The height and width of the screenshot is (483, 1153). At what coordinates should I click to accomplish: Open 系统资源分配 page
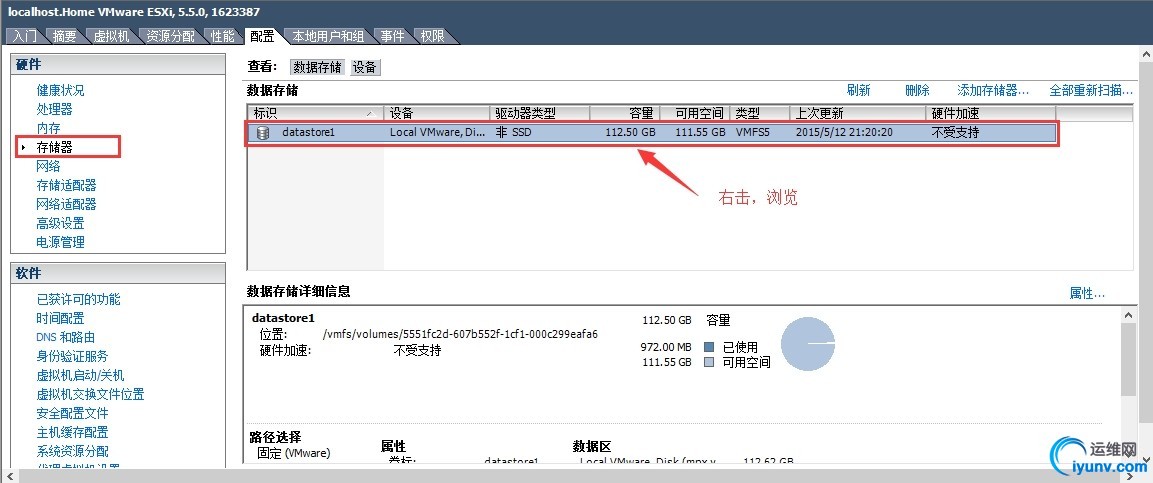coord(72,451)
